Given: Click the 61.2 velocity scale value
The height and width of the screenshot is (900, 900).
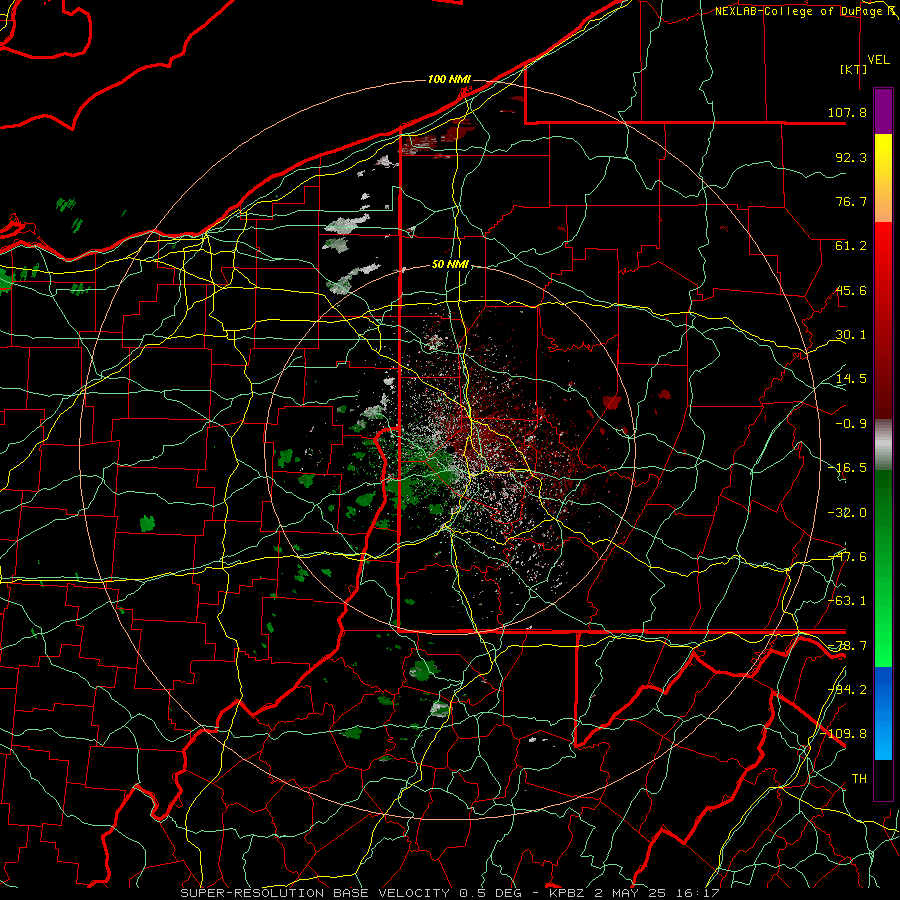Looking at the screenshot, I should coord(851,246).
